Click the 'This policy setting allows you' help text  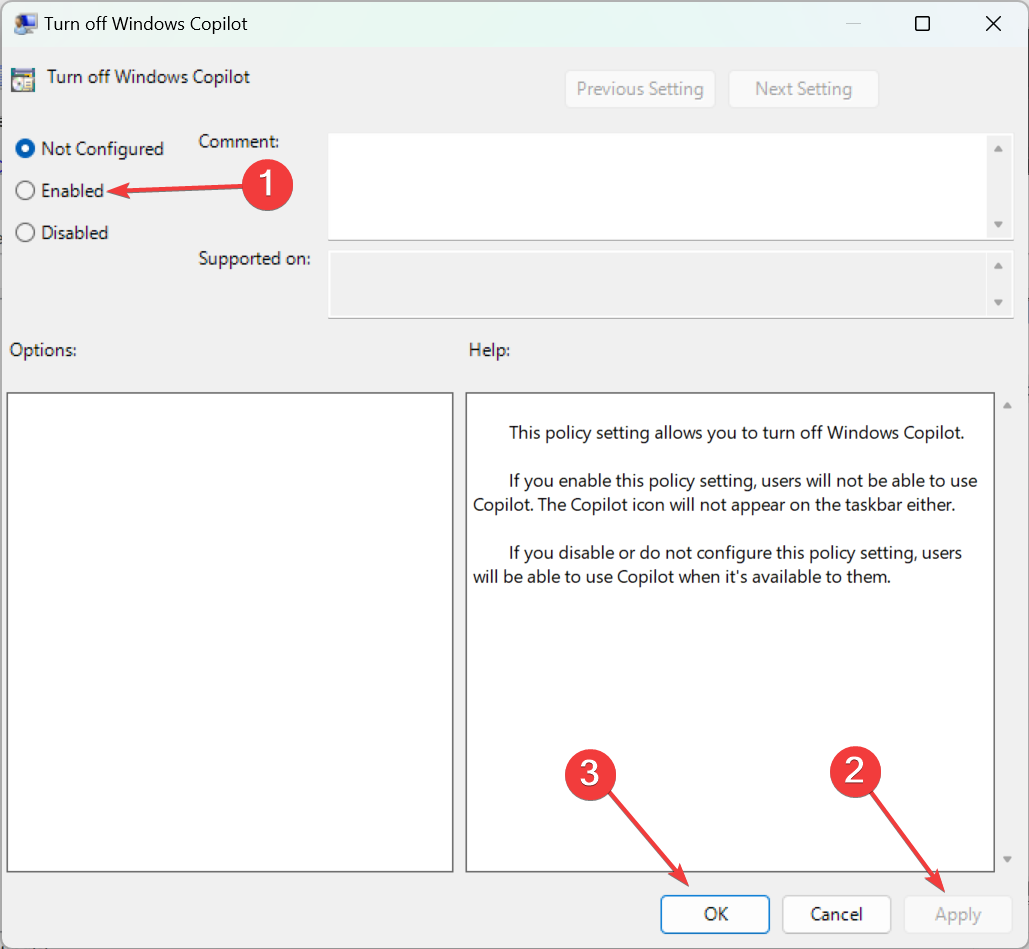click(x=736, y=433)
